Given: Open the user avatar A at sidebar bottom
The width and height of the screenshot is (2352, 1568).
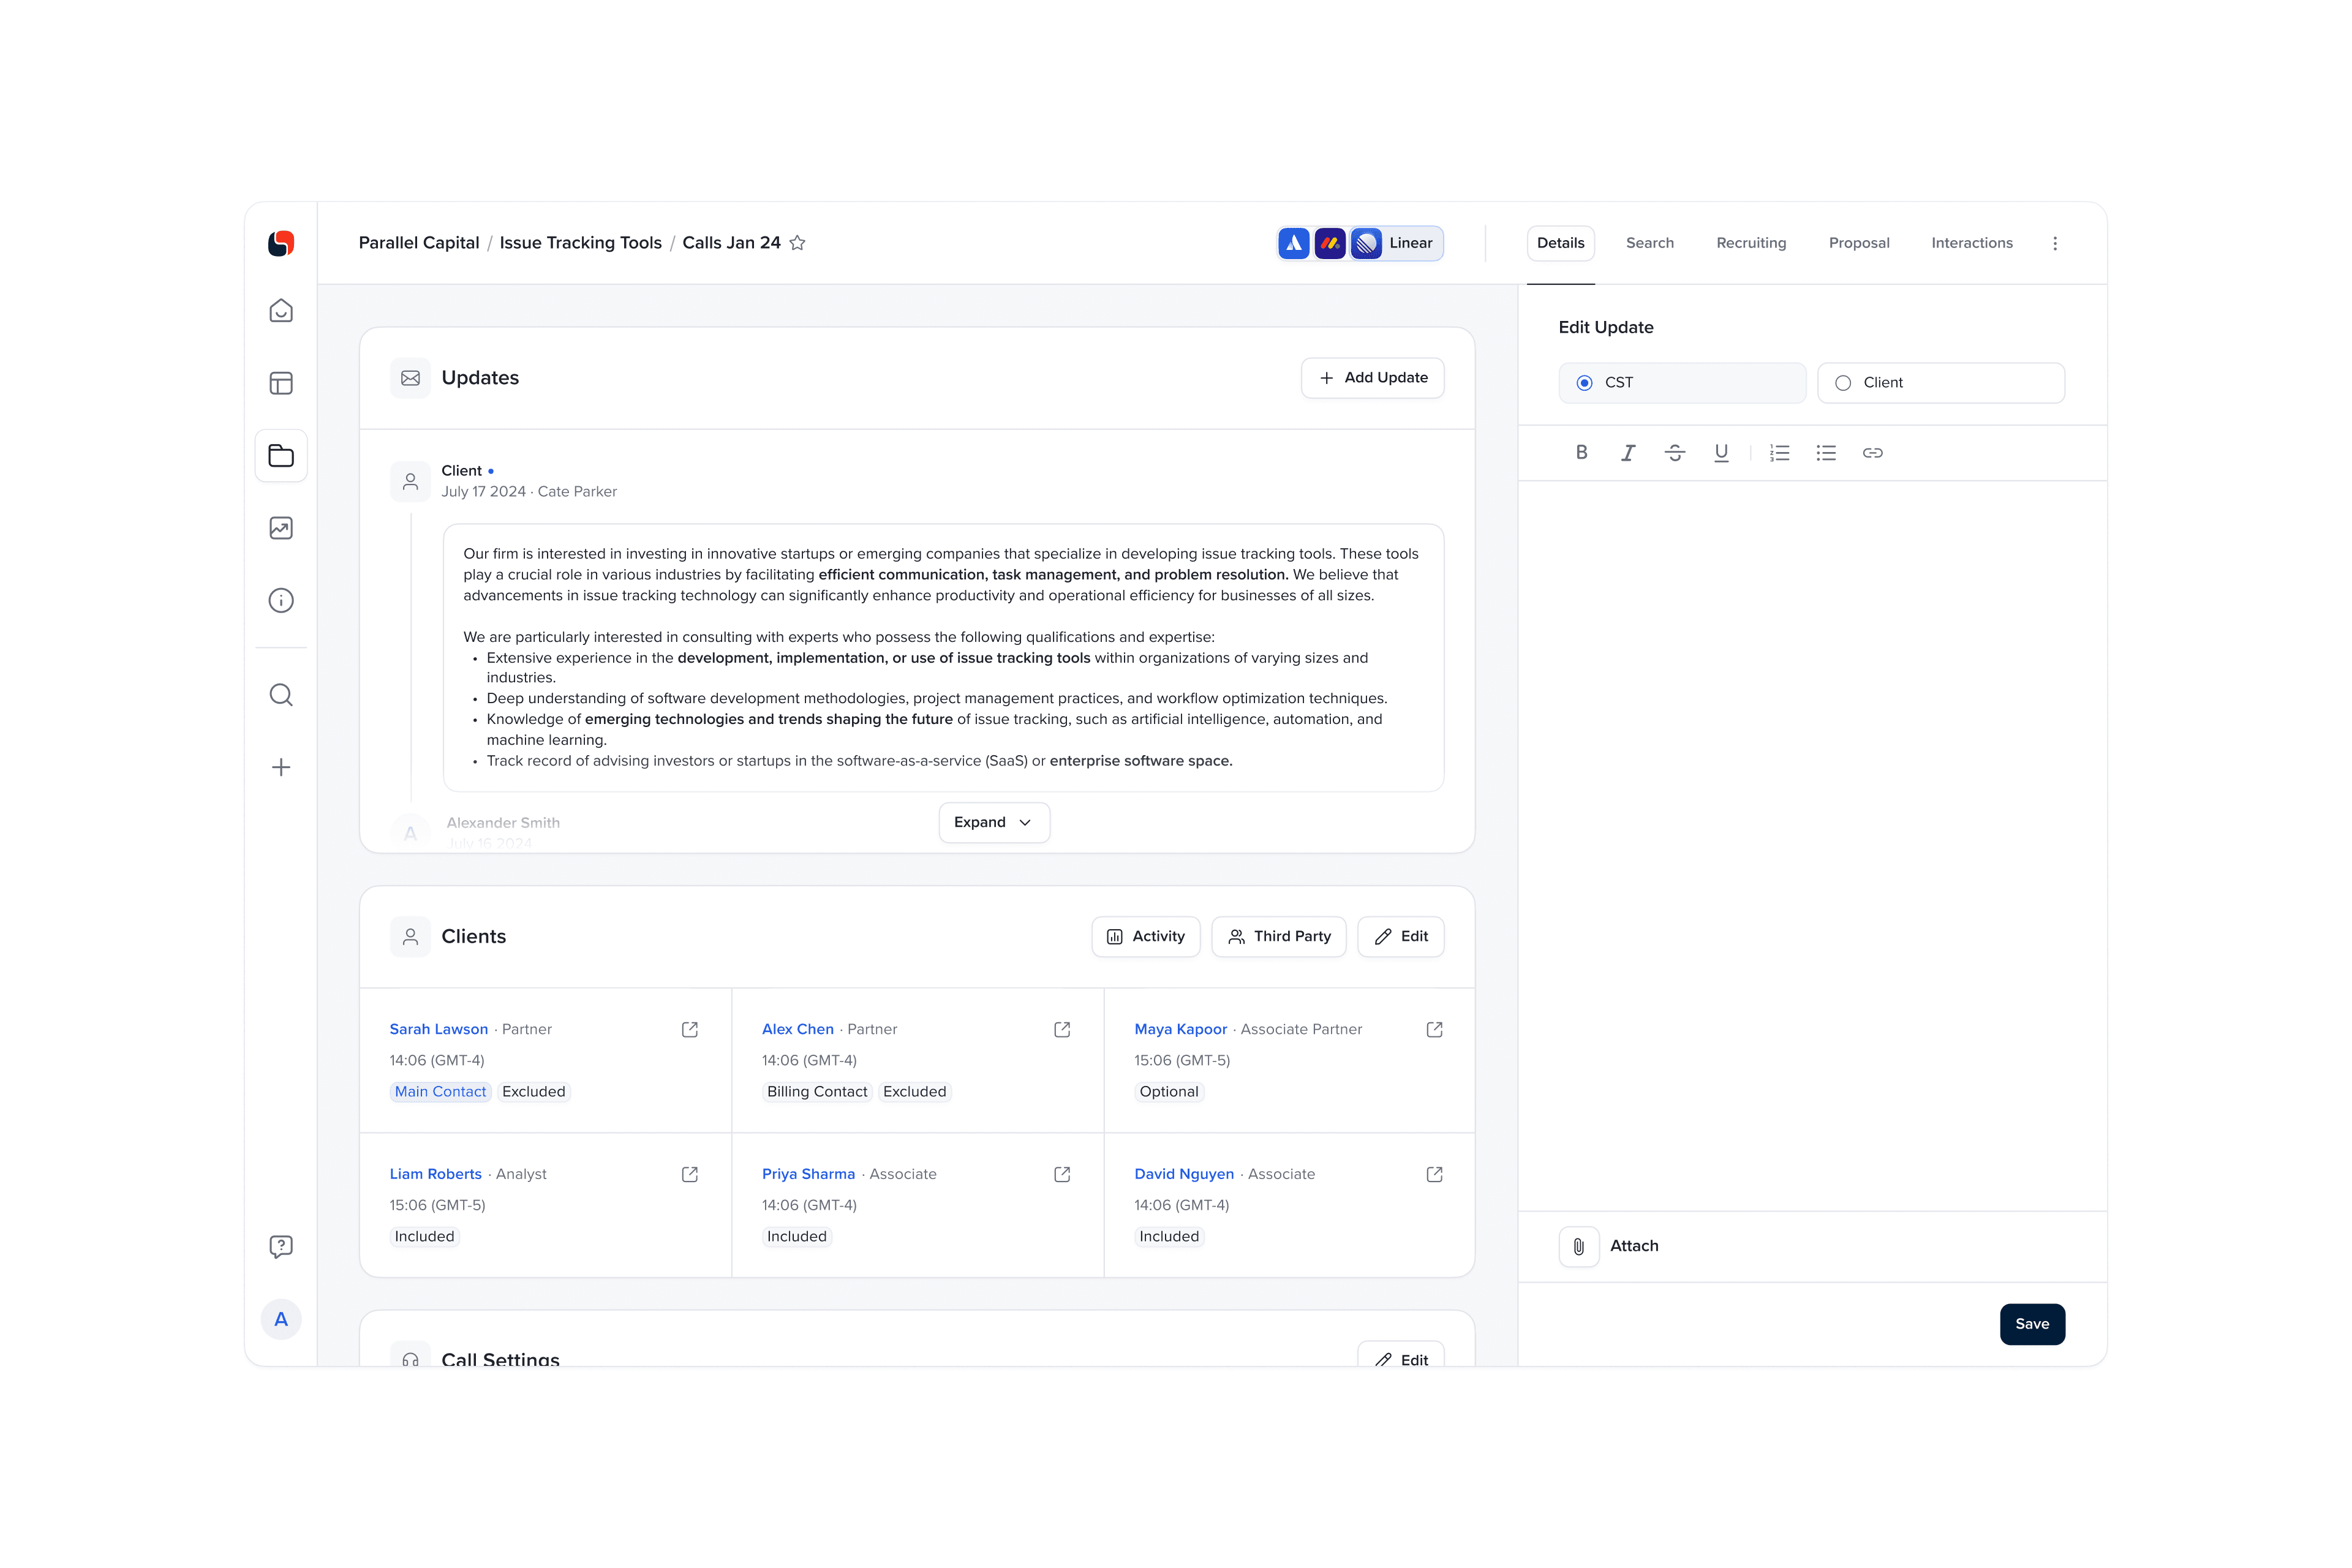Looking at the screenshot, I should [281, 1319].
